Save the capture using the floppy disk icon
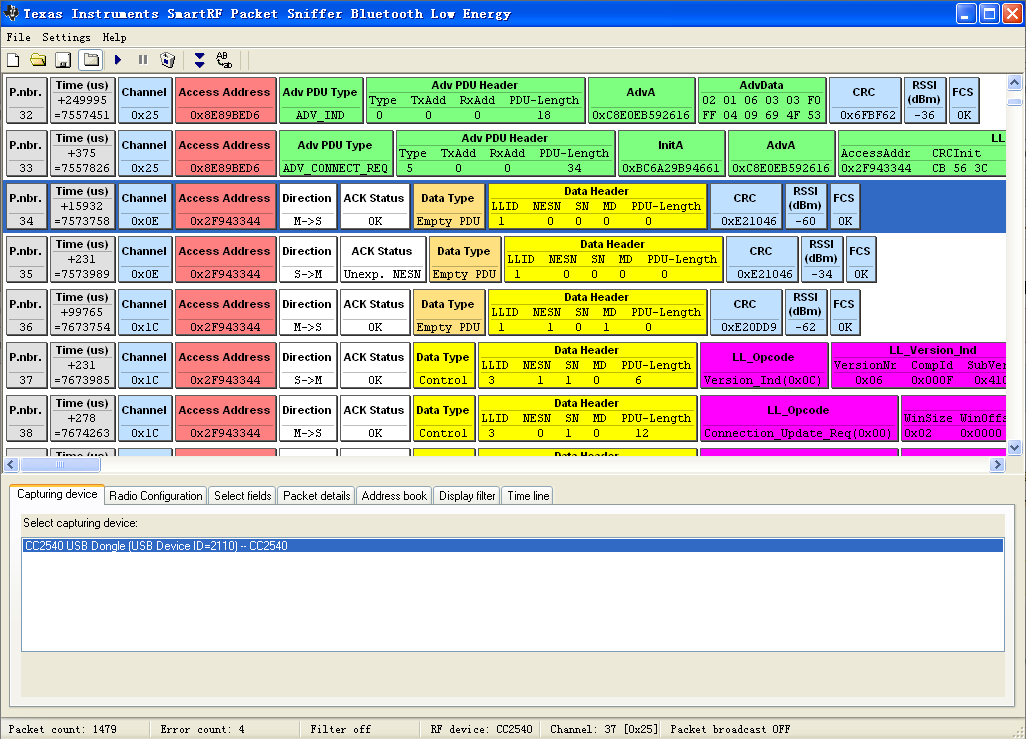Image resolution: width=1026 pixels, height=739 pixels. [63, 60]
